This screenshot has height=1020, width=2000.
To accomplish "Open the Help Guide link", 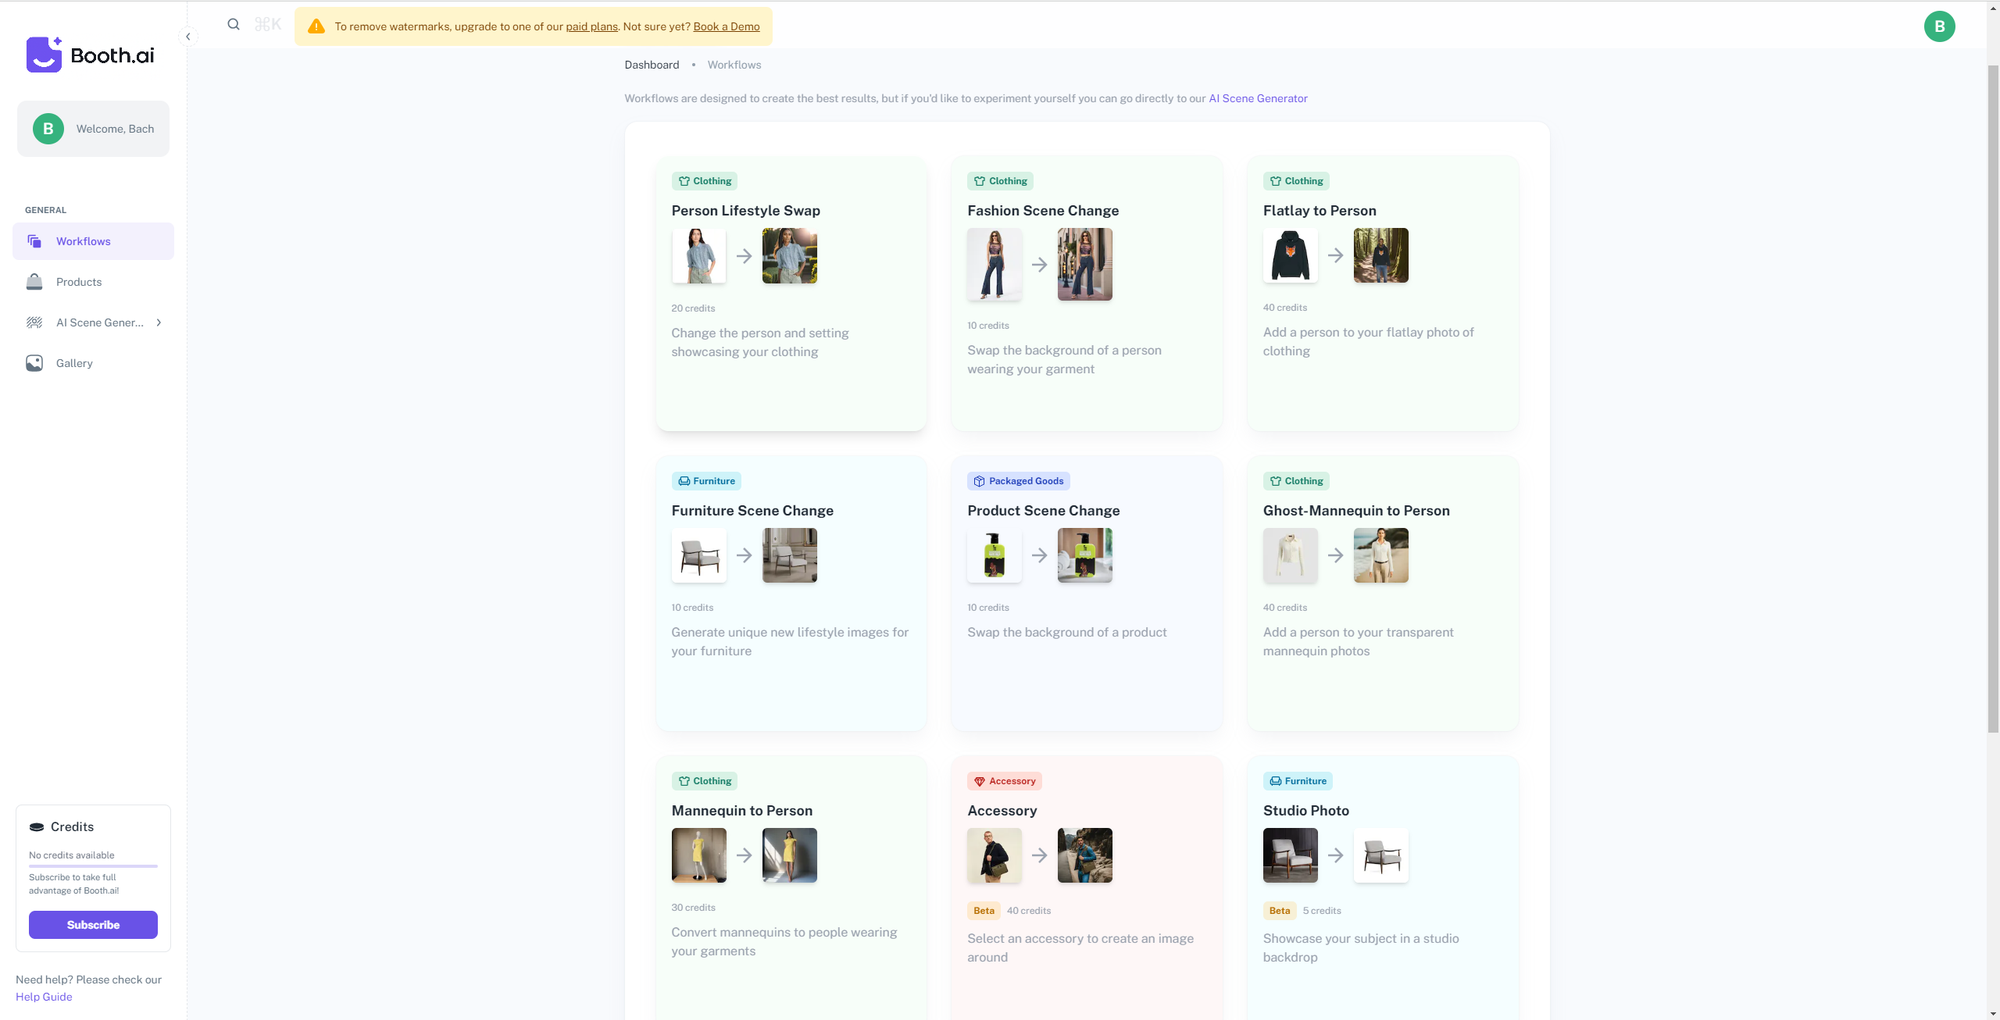I will coord(44,997).
